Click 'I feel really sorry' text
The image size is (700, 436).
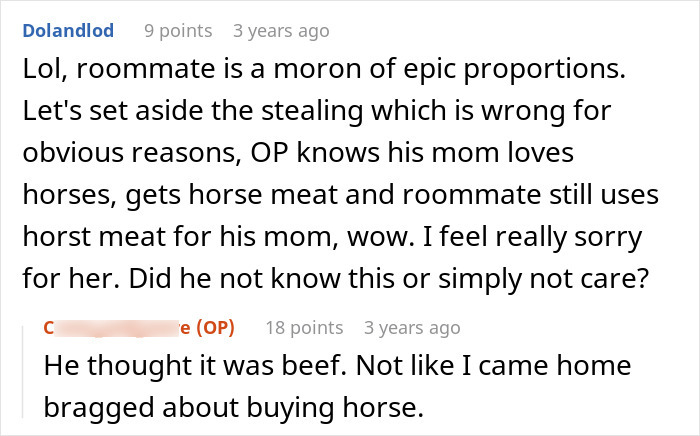click(548, 236)
